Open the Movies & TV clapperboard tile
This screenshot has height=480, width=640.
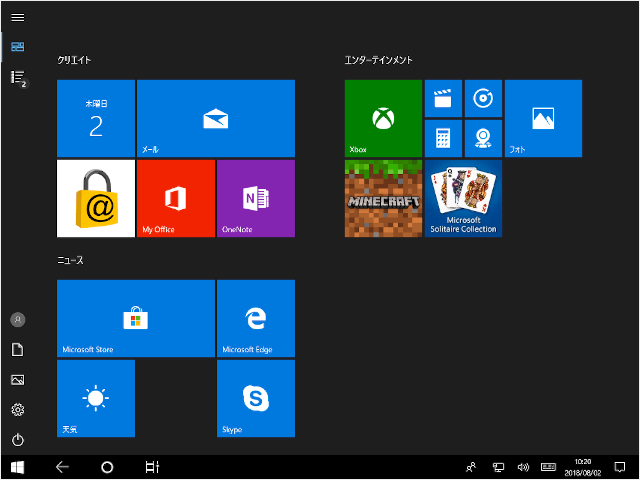pos(443,98)
